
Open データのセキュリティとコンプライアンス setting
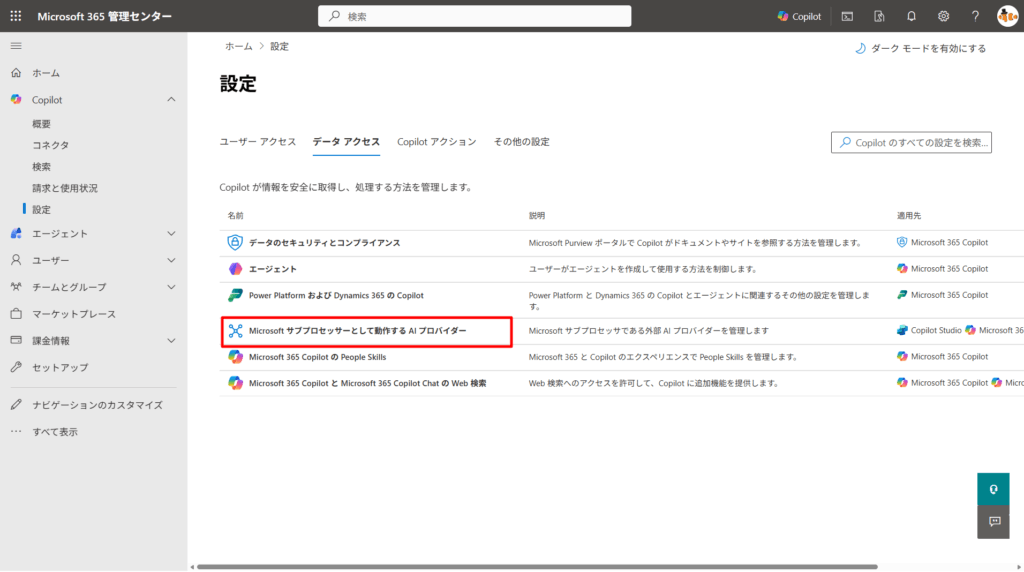[324, 243]
